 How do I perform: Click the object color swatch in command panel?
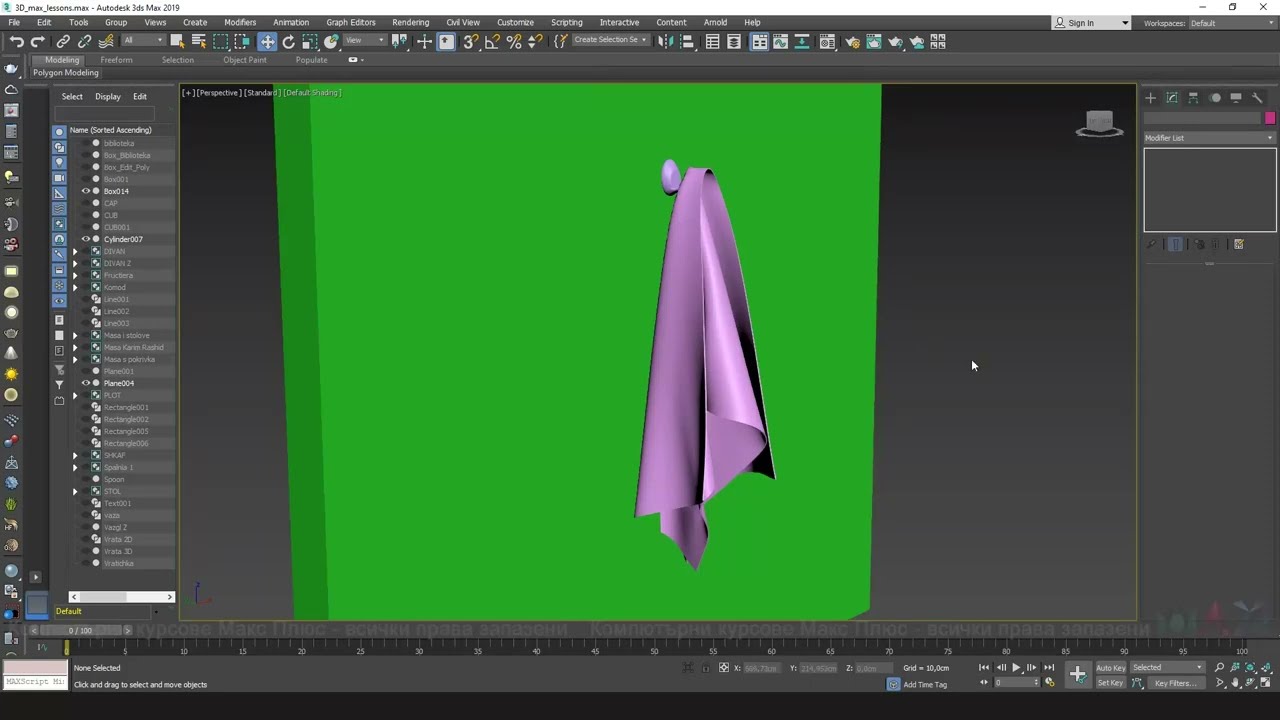point(1270,118)
